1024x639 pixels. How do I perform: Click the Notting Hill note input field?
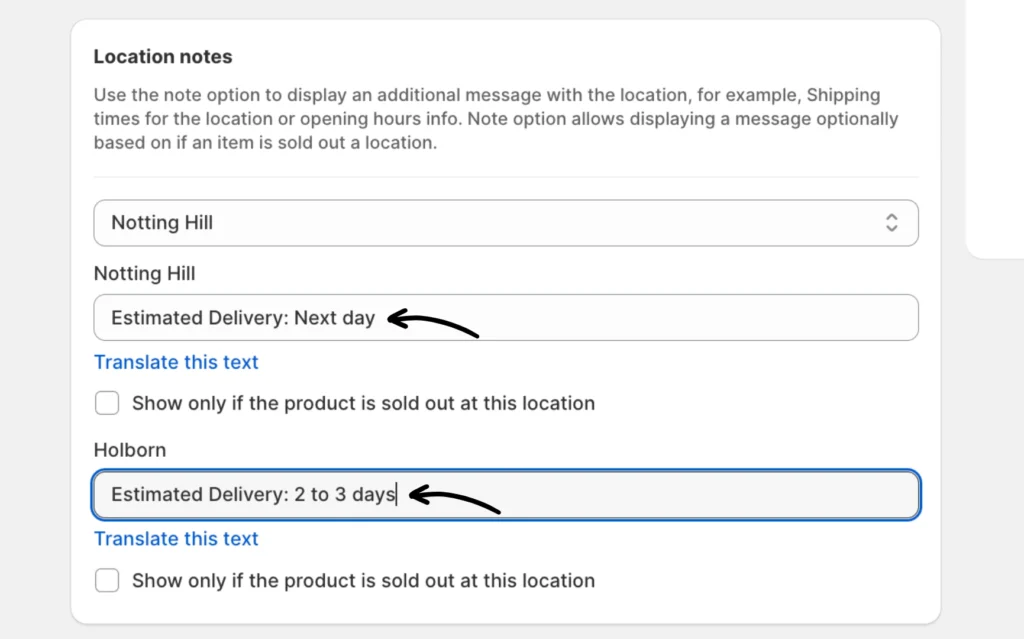point(650,318)
